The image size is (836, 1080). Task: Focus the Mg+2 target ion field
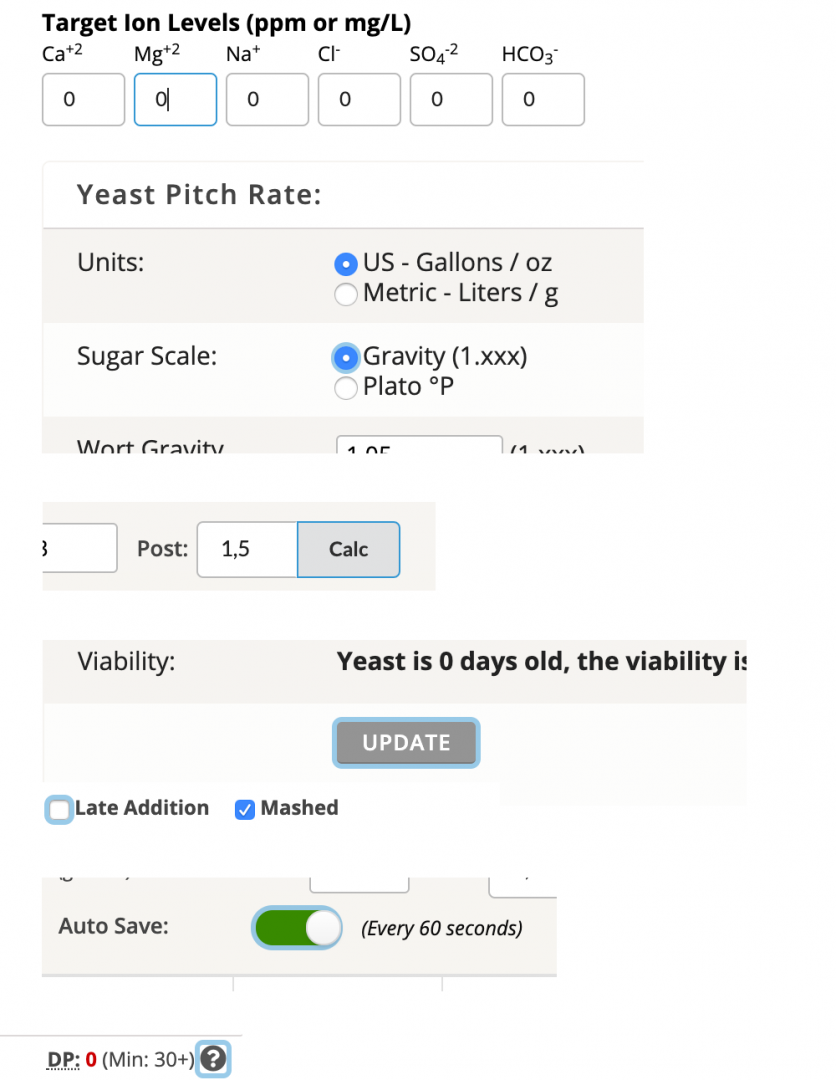coord(176,99)
